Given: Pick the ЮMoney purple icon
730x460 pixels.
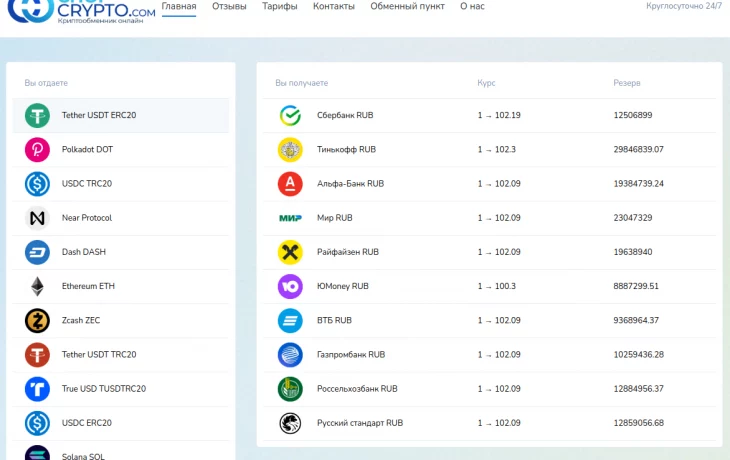Looking at the screenshot, I should [x=290, y=286].
